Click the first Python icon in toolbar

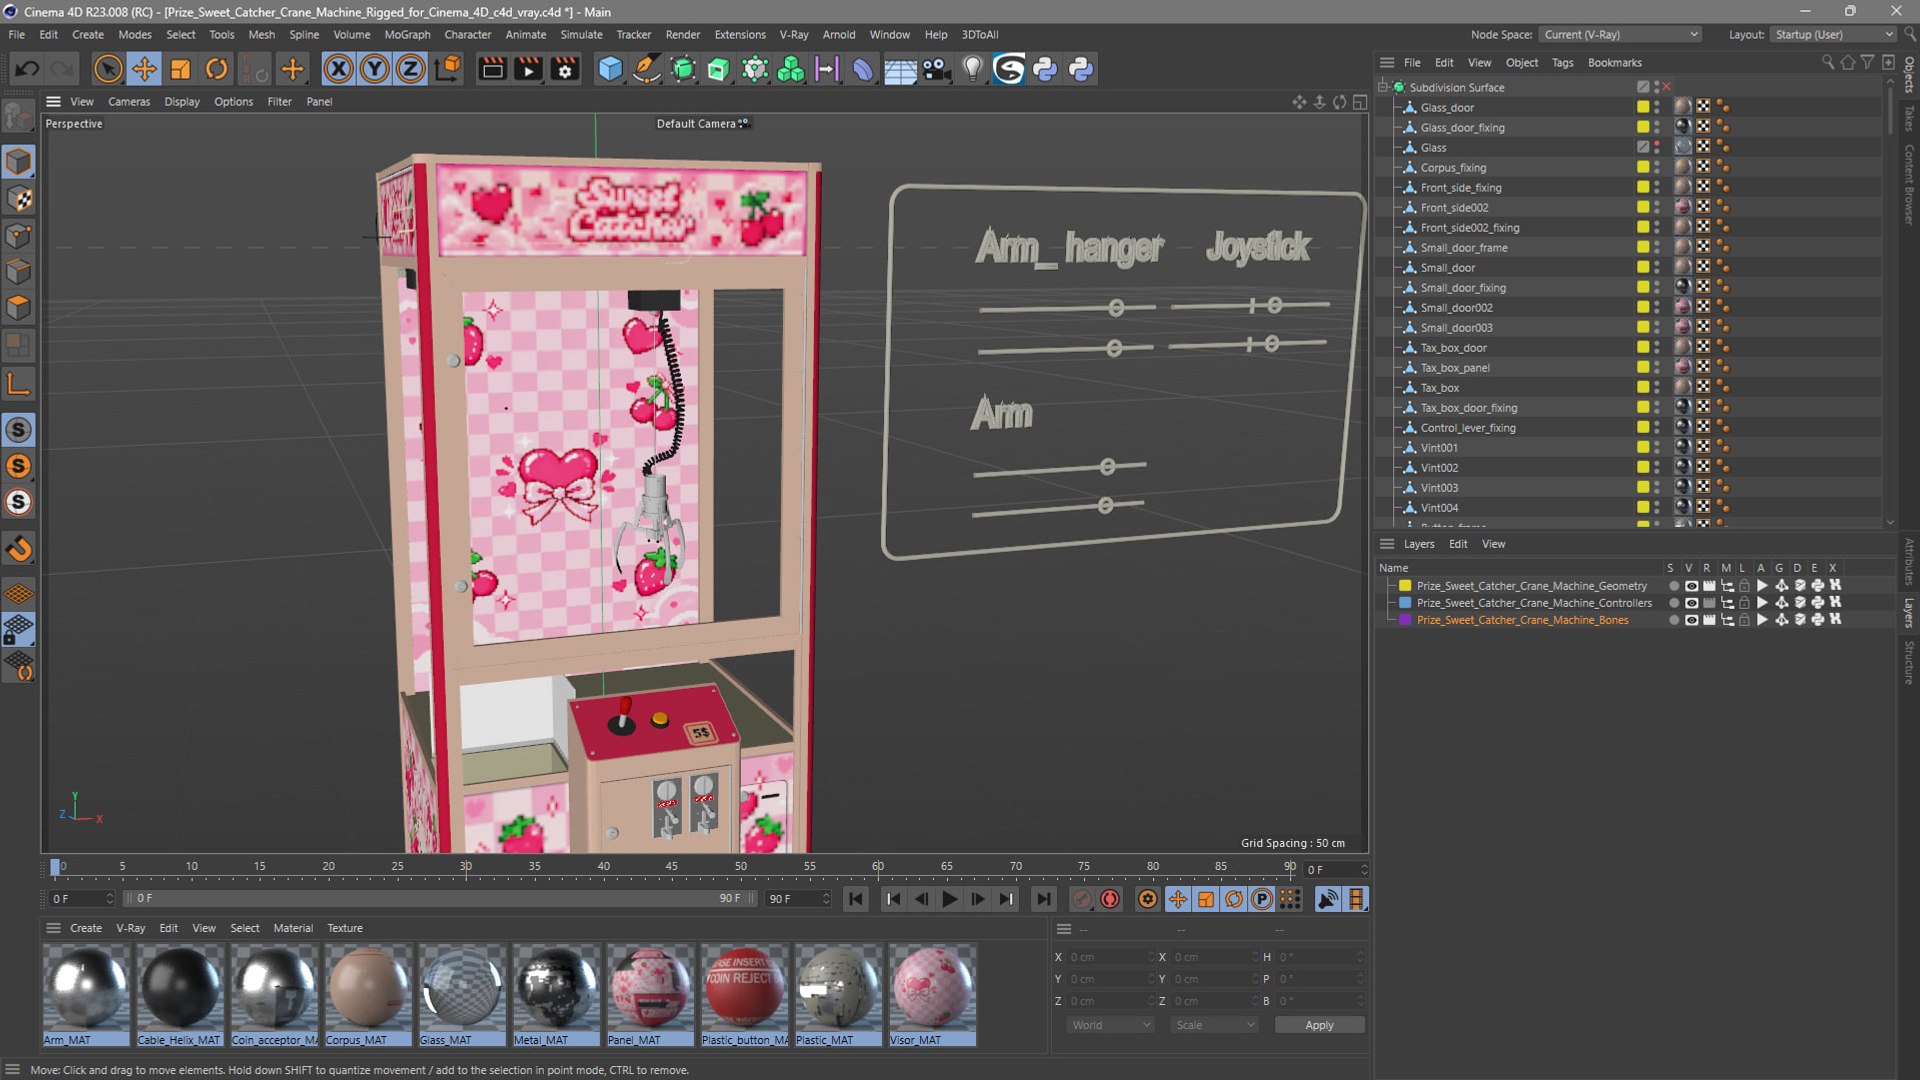coord(1045,69)
